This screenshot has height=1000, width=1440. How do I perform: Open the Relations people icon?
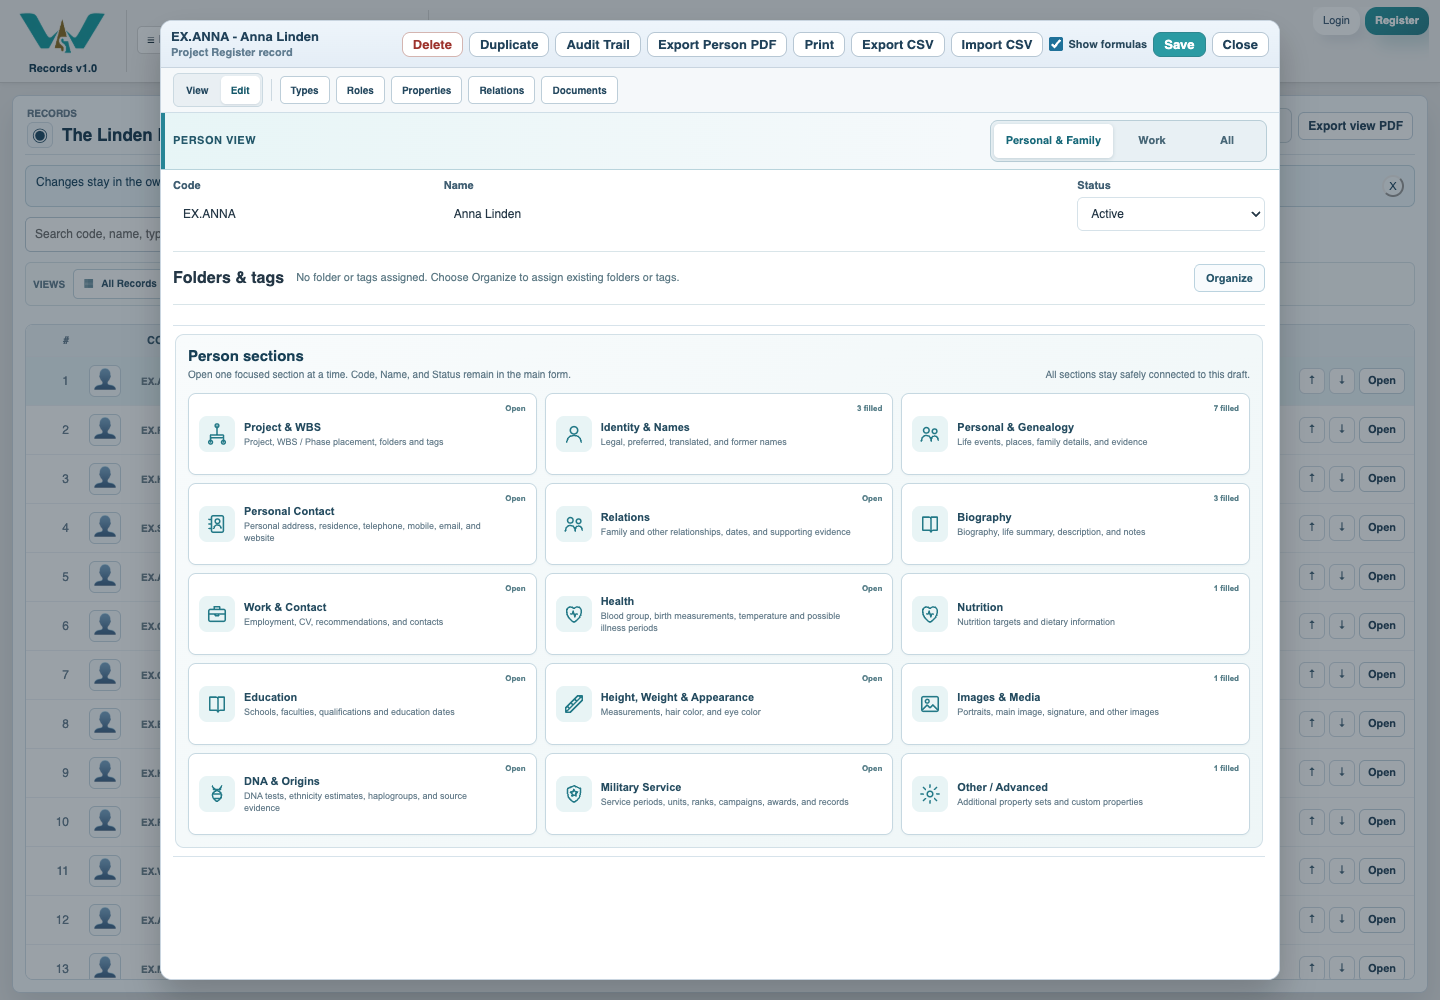[x=574, y=524]
